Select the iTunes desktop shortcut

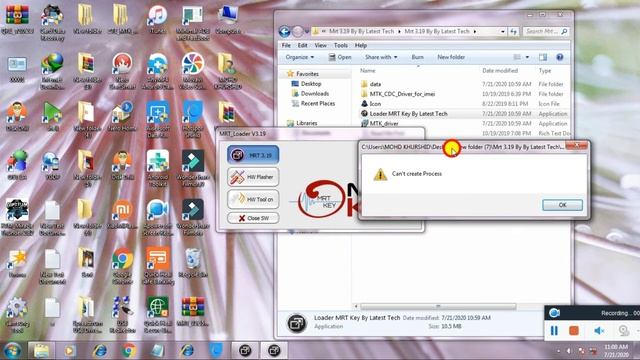click(158, 20)
